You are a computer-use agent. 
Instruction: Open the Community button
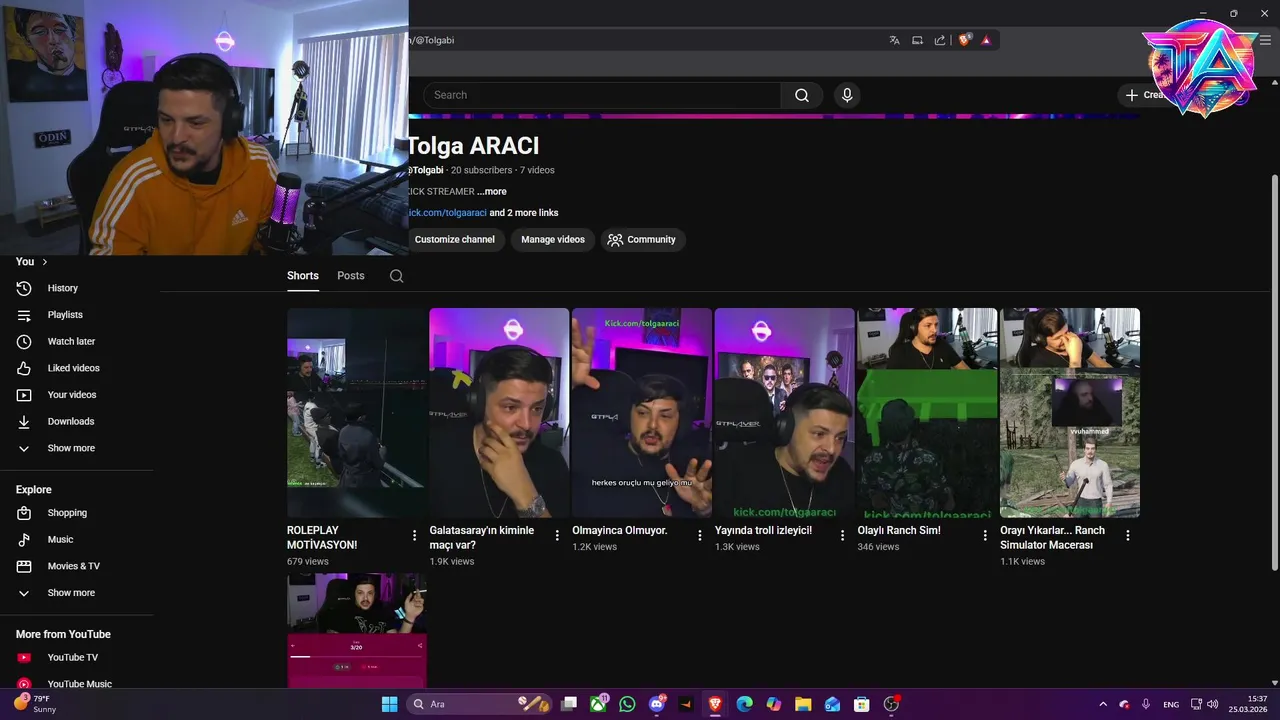coord(643,240)
